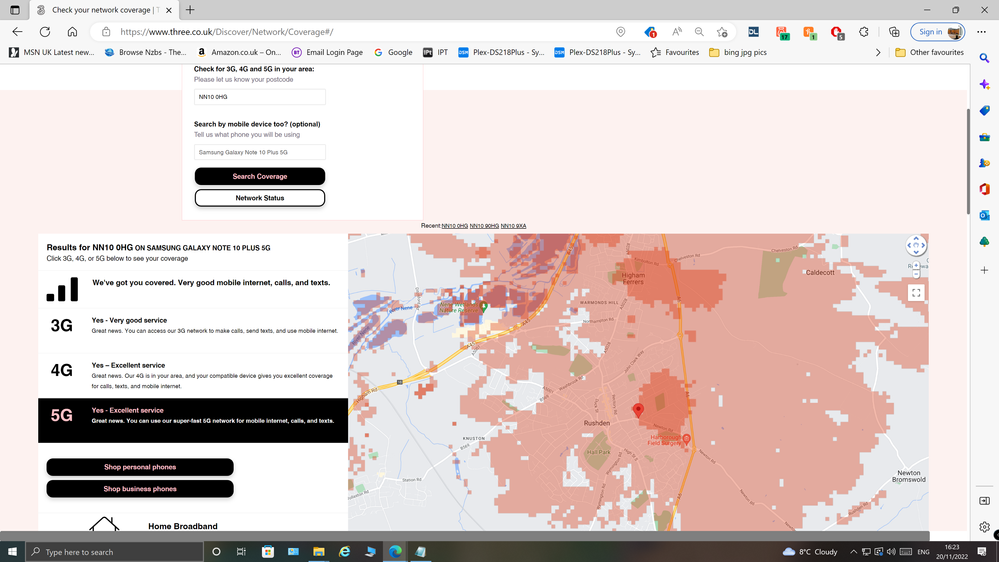Open a new browser tab
The image size is (999, 562).
pyautogui.click(x=190, y=10)
